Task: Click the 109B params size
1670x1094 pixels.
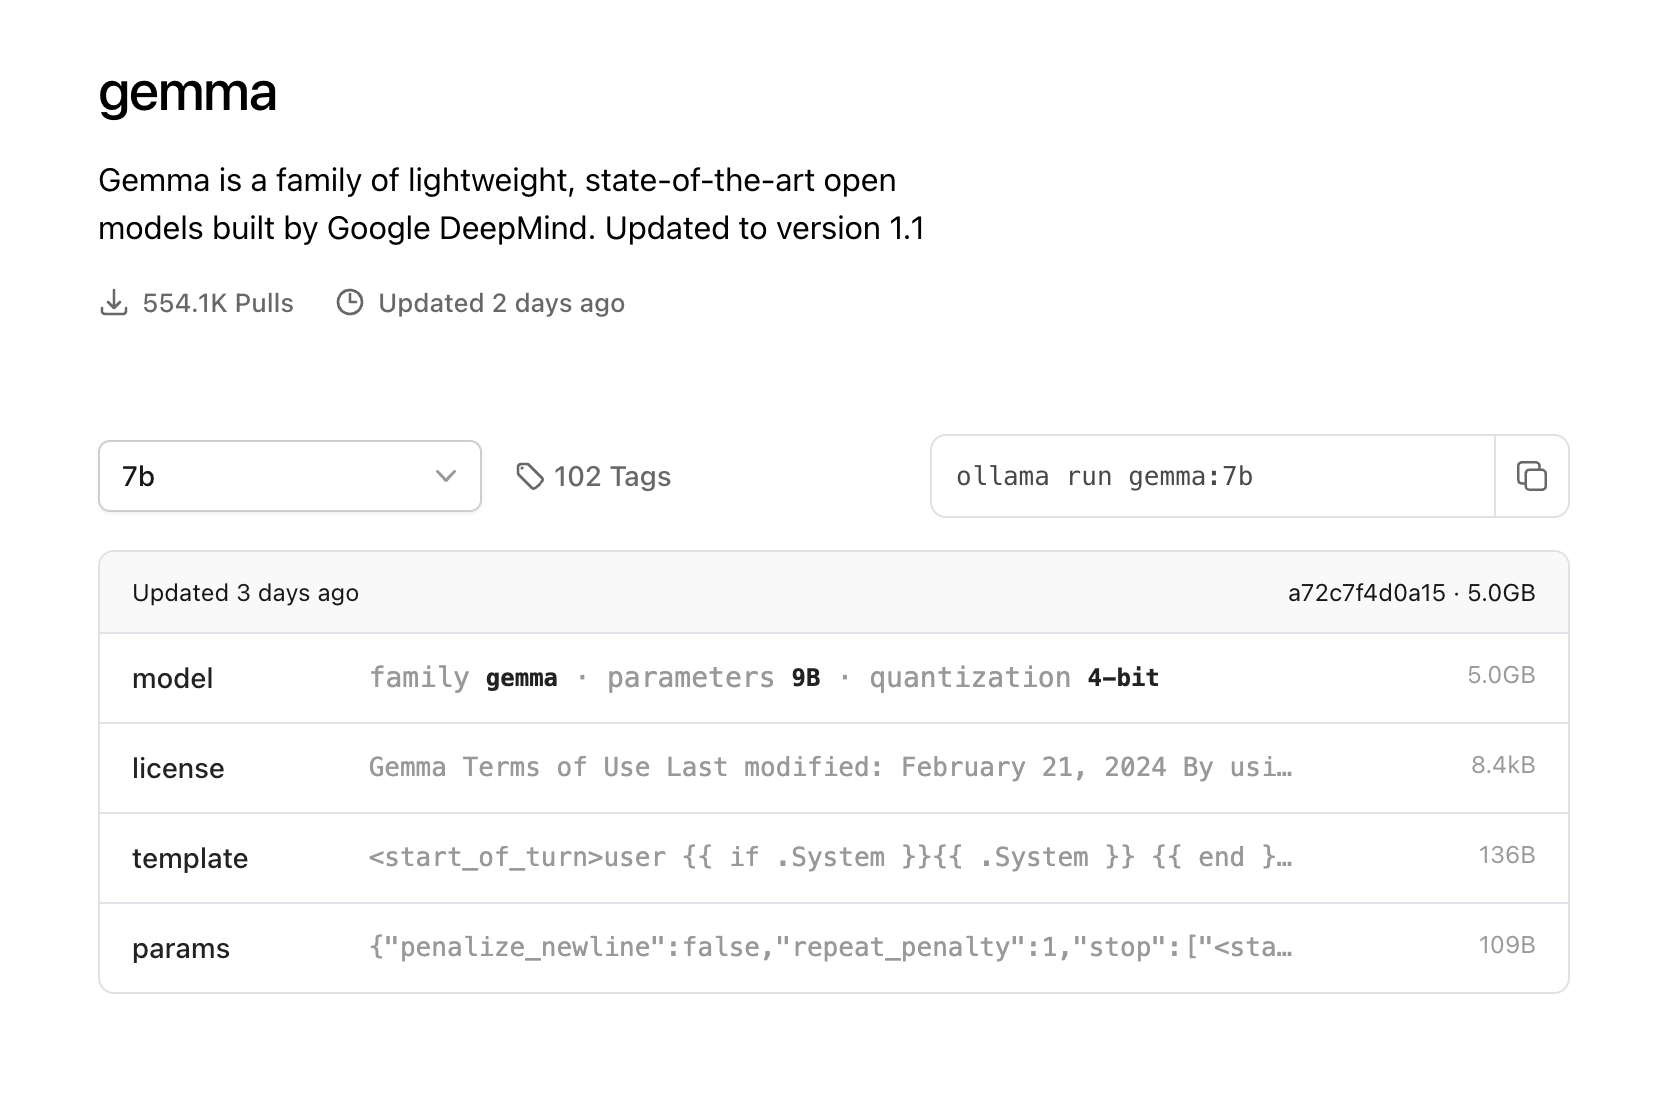Action: [x=1507, y=945]
